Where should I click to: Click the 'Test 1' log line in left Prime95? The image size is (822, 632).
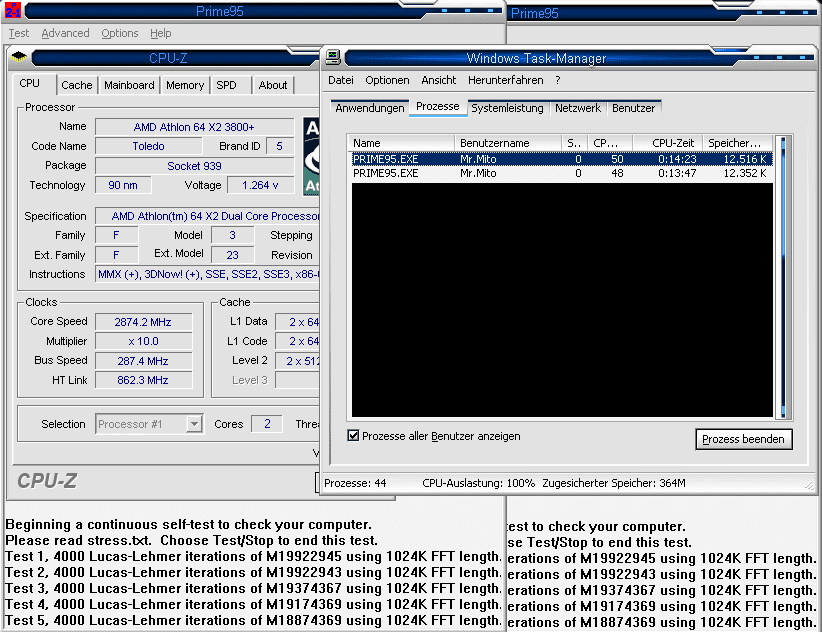point(253,557)
